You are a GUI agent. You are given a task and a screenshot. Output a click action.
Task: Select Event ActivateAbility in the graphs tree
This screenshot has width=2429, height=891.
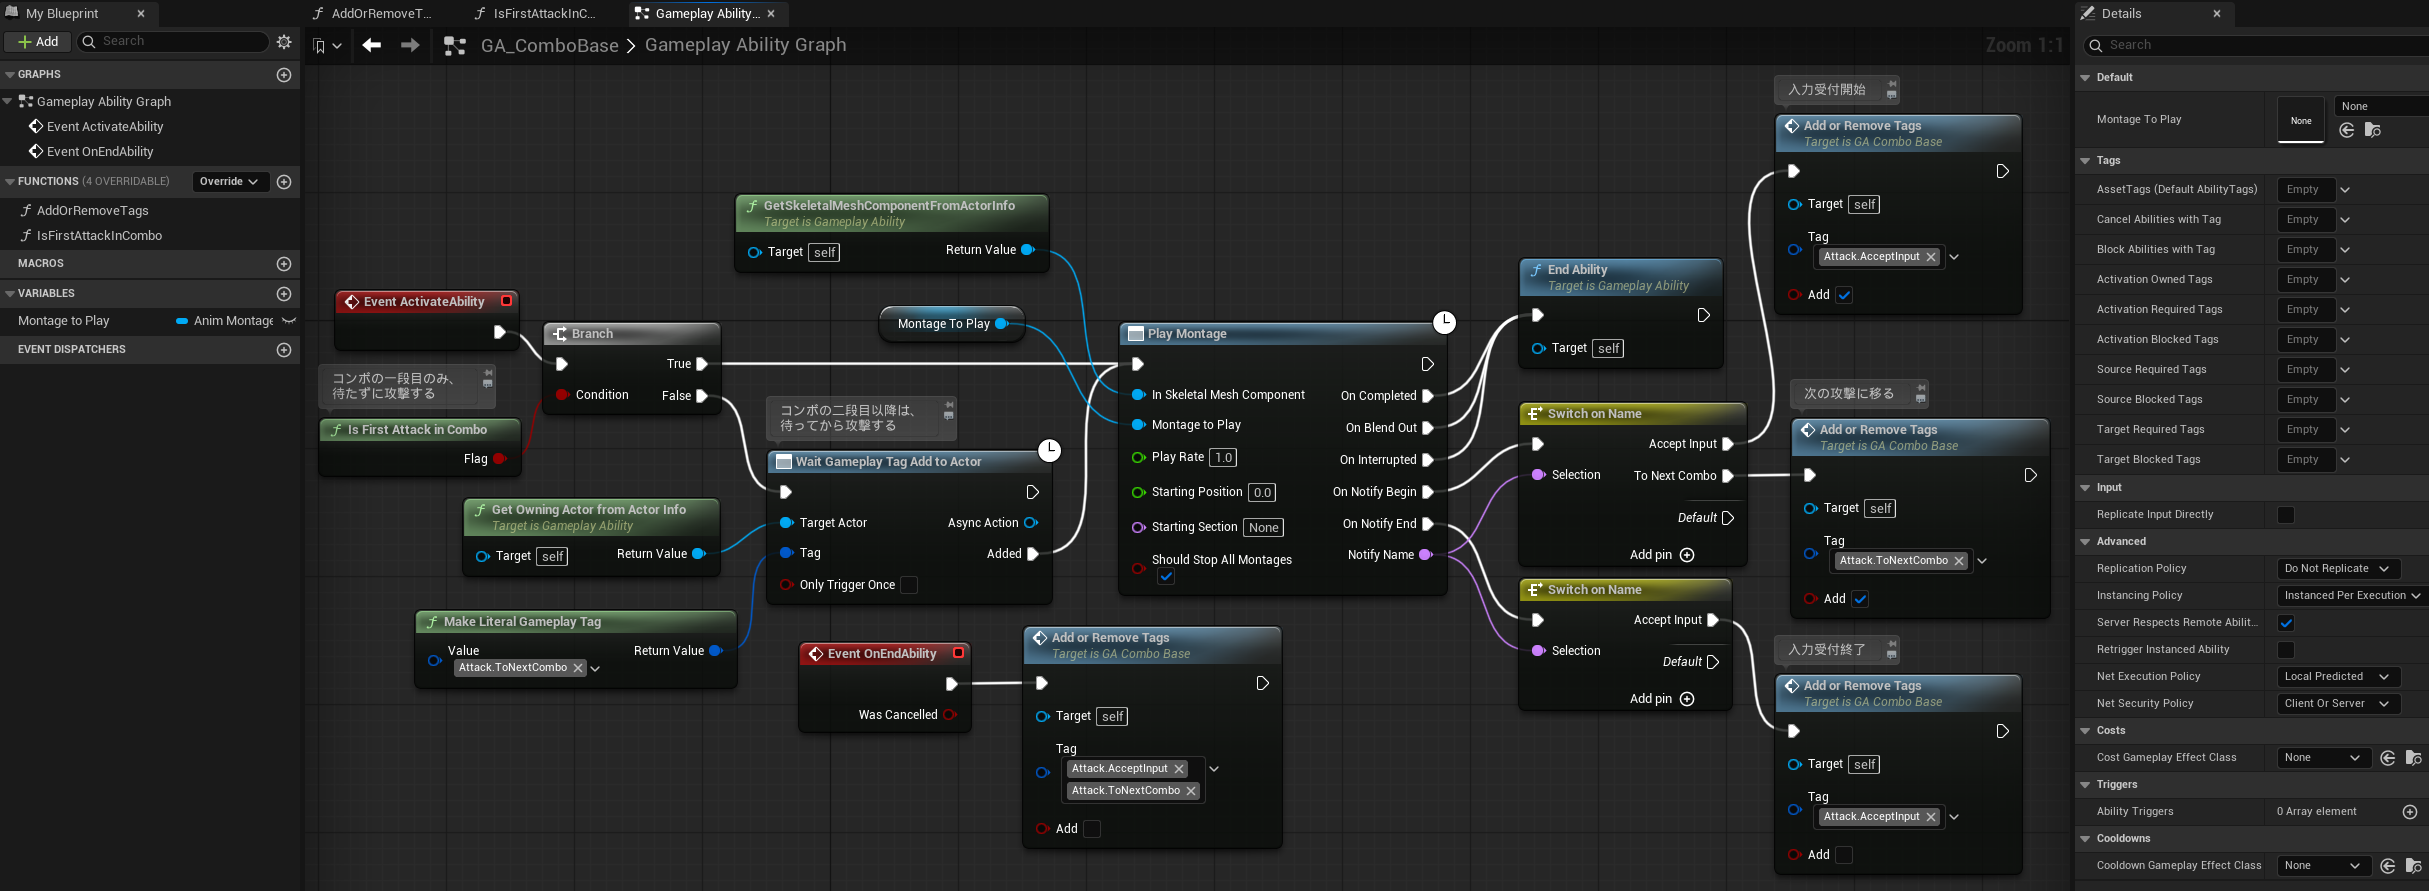pos(105,127)
